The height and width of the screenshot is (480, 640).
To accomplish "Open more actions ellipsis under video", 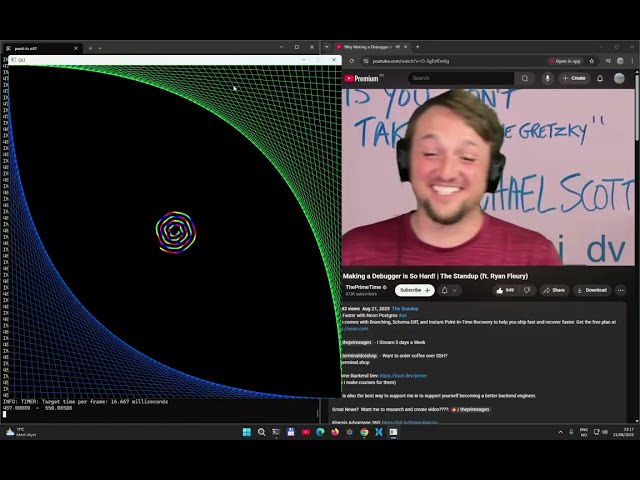I will pos(620,290).
